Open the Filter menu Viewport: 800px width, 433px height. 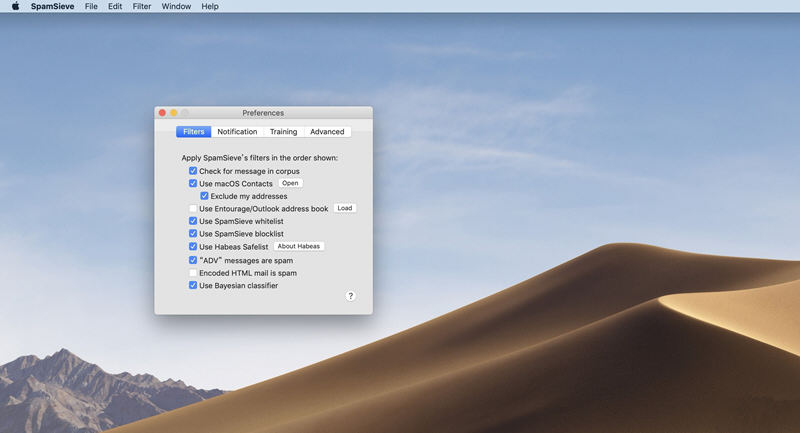point(142,6)
